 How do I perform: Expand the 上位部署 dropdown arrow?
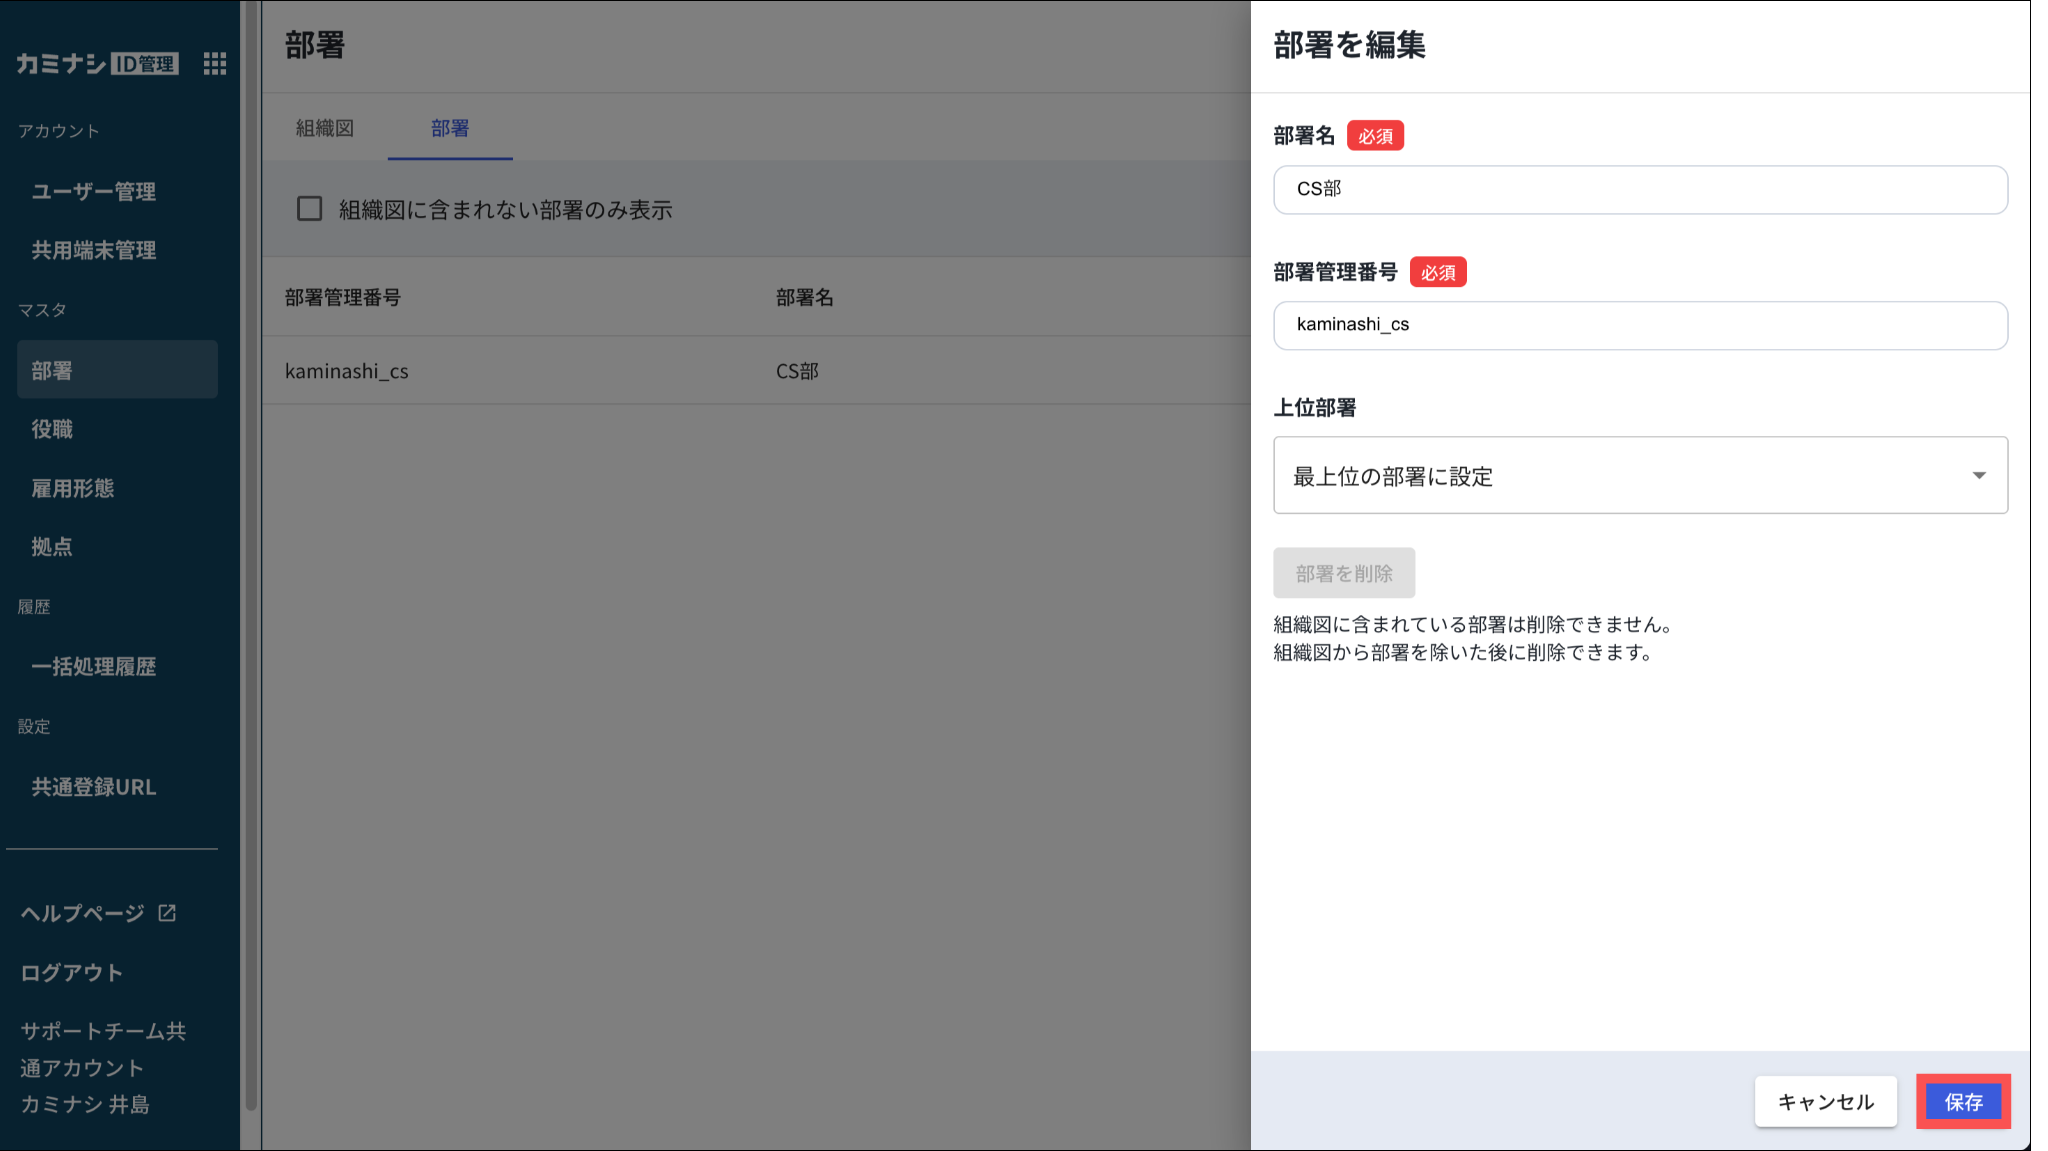click(1978, 476)
